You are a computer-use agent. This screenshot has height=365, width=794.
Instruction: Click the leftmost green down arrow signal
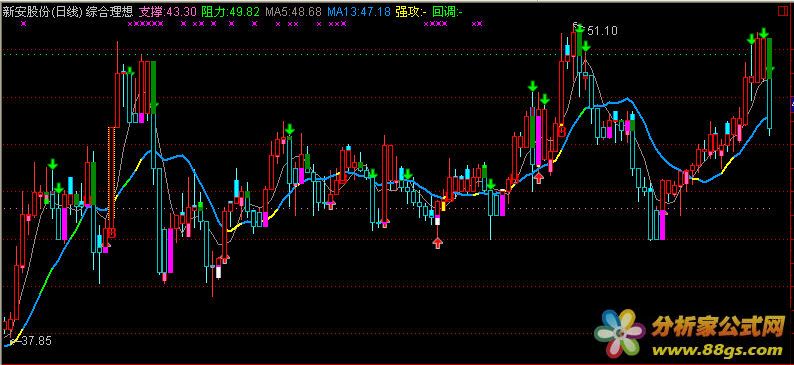click(52, 165)
